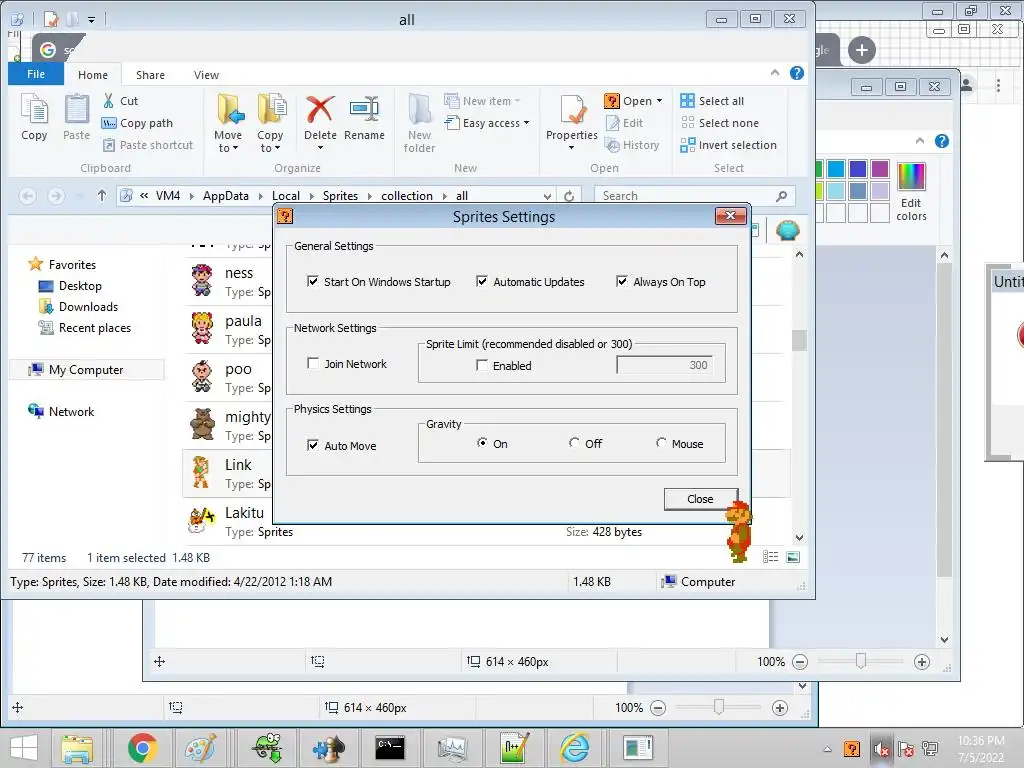Zoom in button in back Paint window
This screenshot has width=1024, height=768.
[780, 707]
